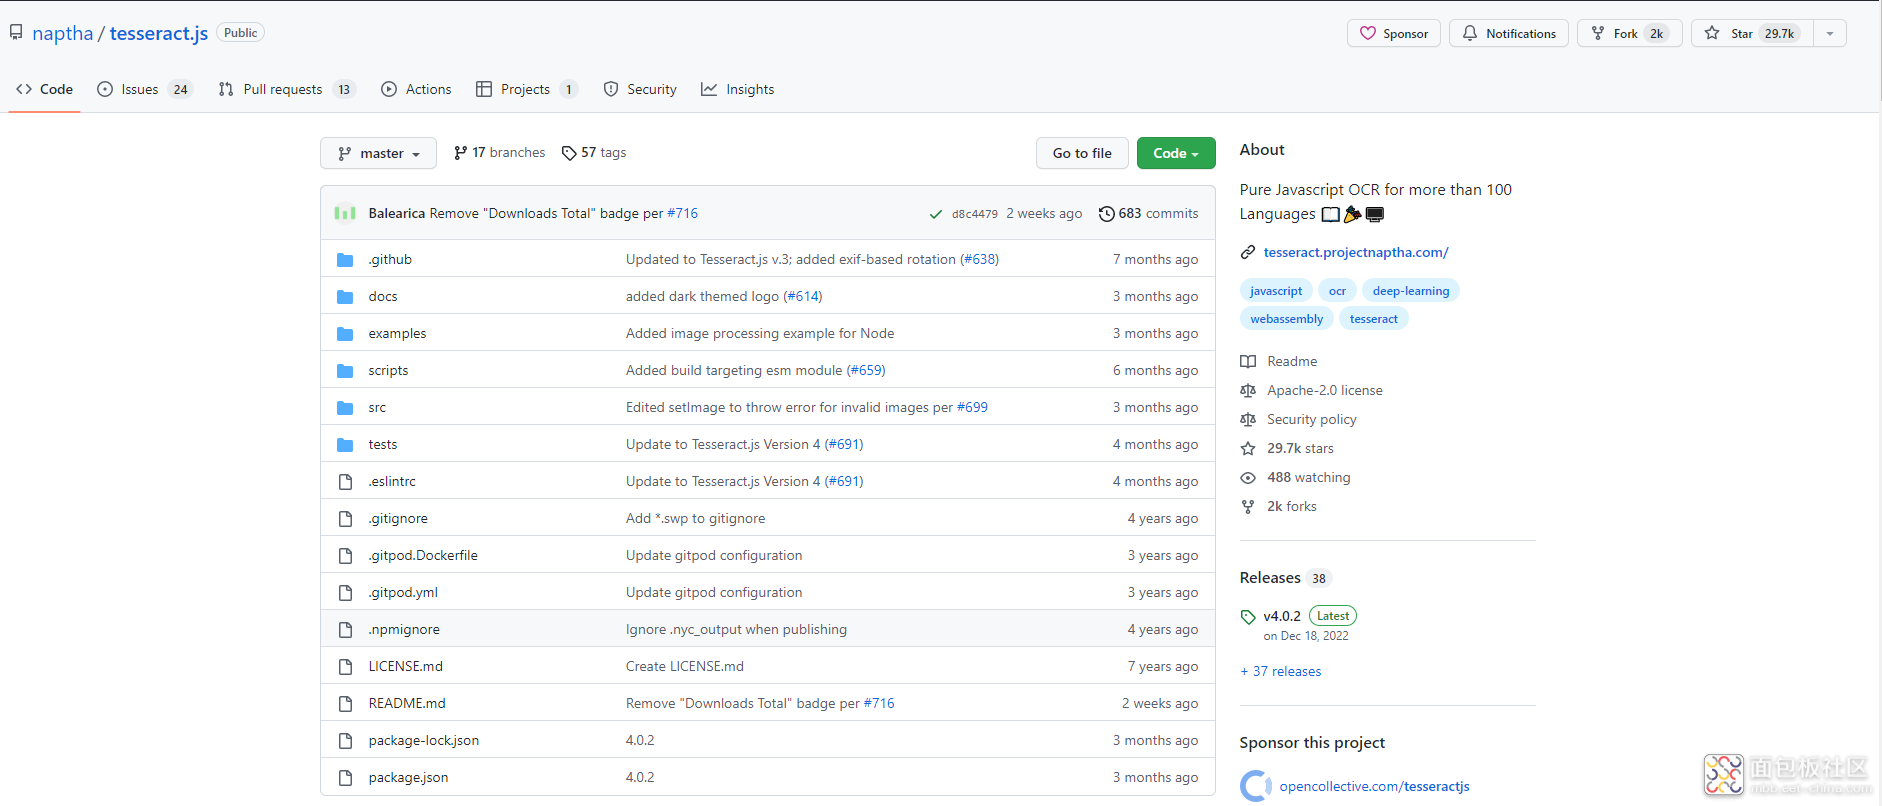View the 29.7k stars link
The width and height of the screenshot is (1882, 806).
pos(1287,448)
